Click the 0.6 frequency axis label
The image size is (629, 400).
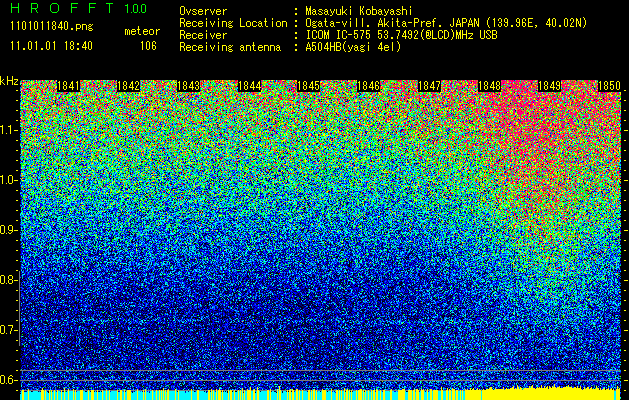8,380
